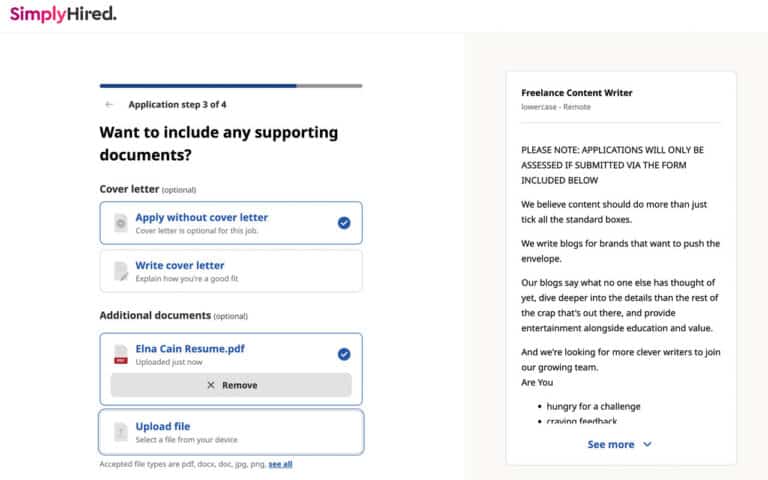Toggle the Elna Cain Resume.pdf checkmark

(344, 354)
